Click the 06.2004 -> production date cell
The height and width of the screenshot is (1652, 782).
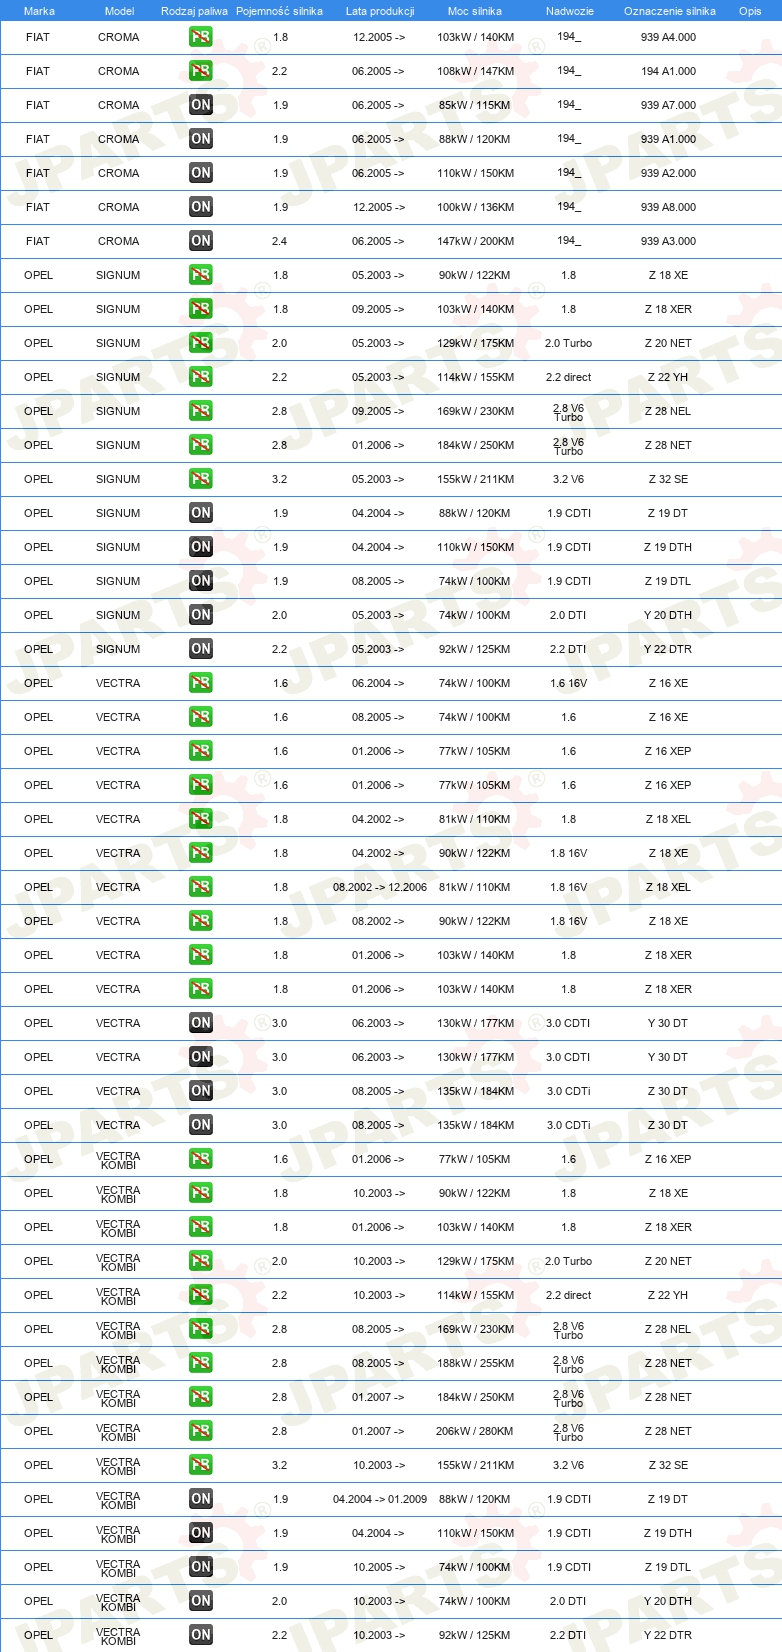[x=378, y=683]
